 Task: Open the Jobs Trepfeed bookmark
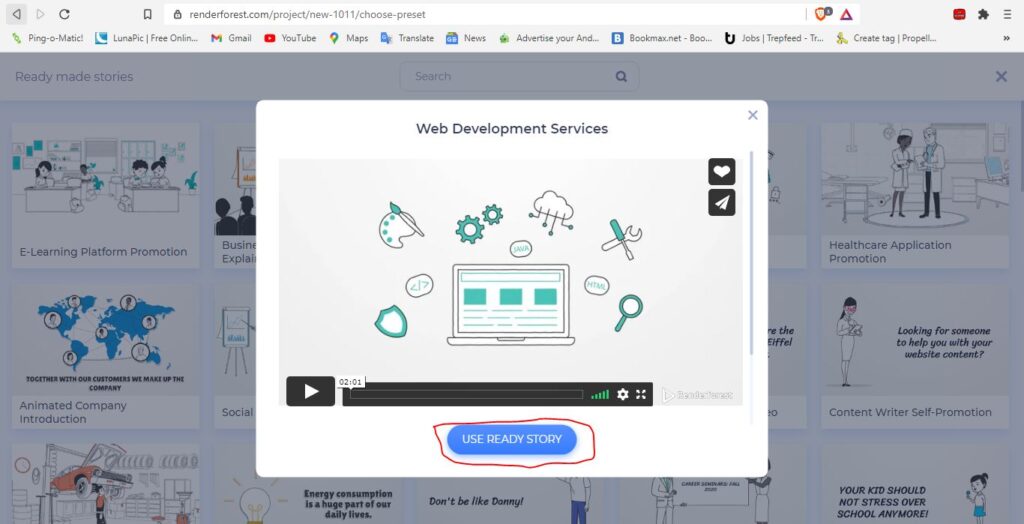click(x=775, y=38)
